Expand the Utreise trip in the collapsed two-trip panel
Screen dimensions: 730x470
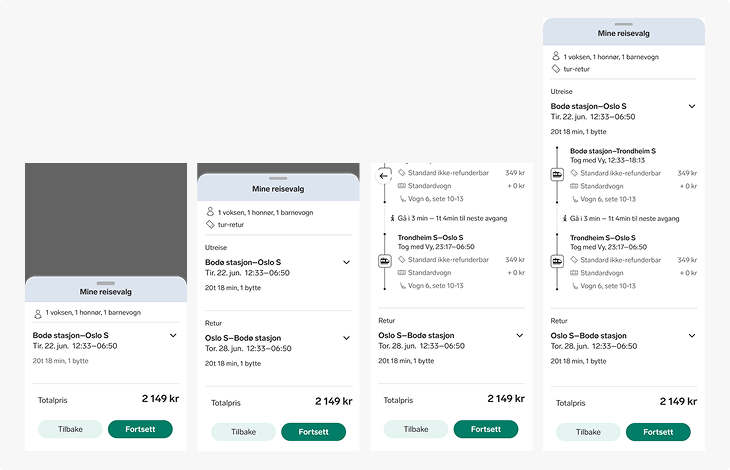pos(346,262)
